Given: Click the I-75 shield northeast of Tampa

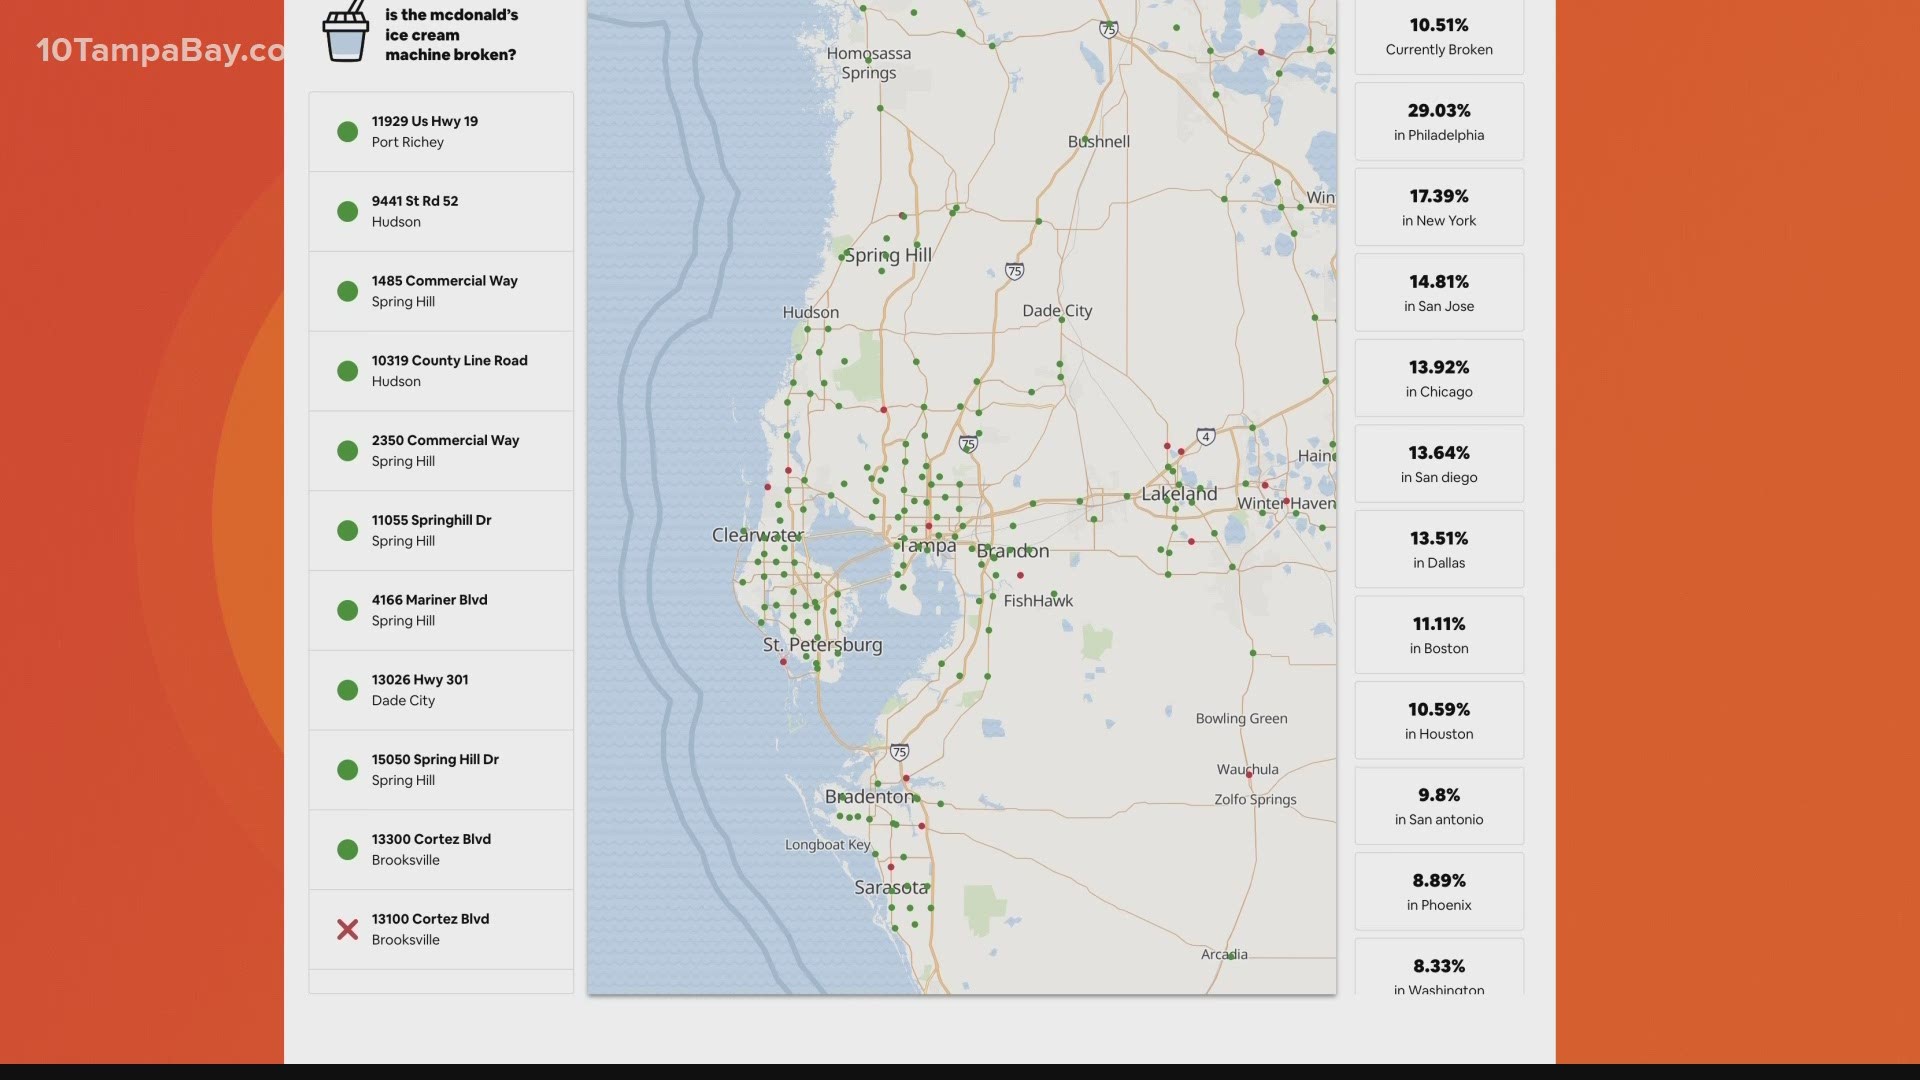Looking at the screenshot, I should (x=967, y=444).
